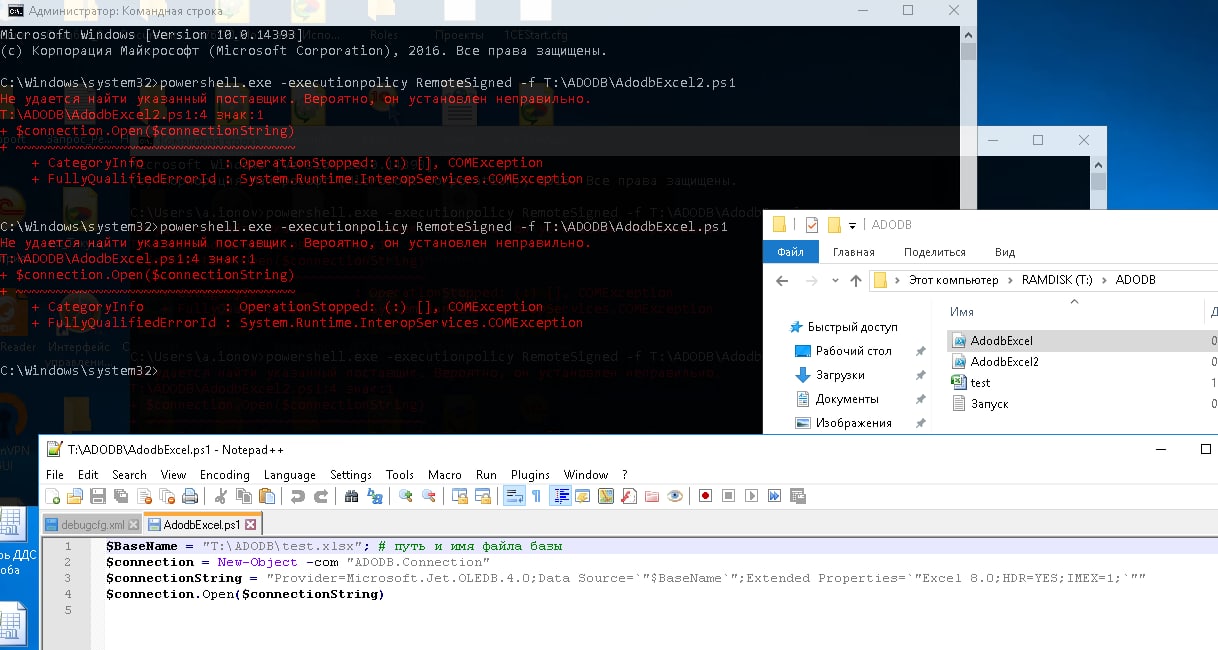Toggle synchronize vertical scrolling icon
Image resolution: width=1218 pixels, height=650 pixels.
point(460,496)
